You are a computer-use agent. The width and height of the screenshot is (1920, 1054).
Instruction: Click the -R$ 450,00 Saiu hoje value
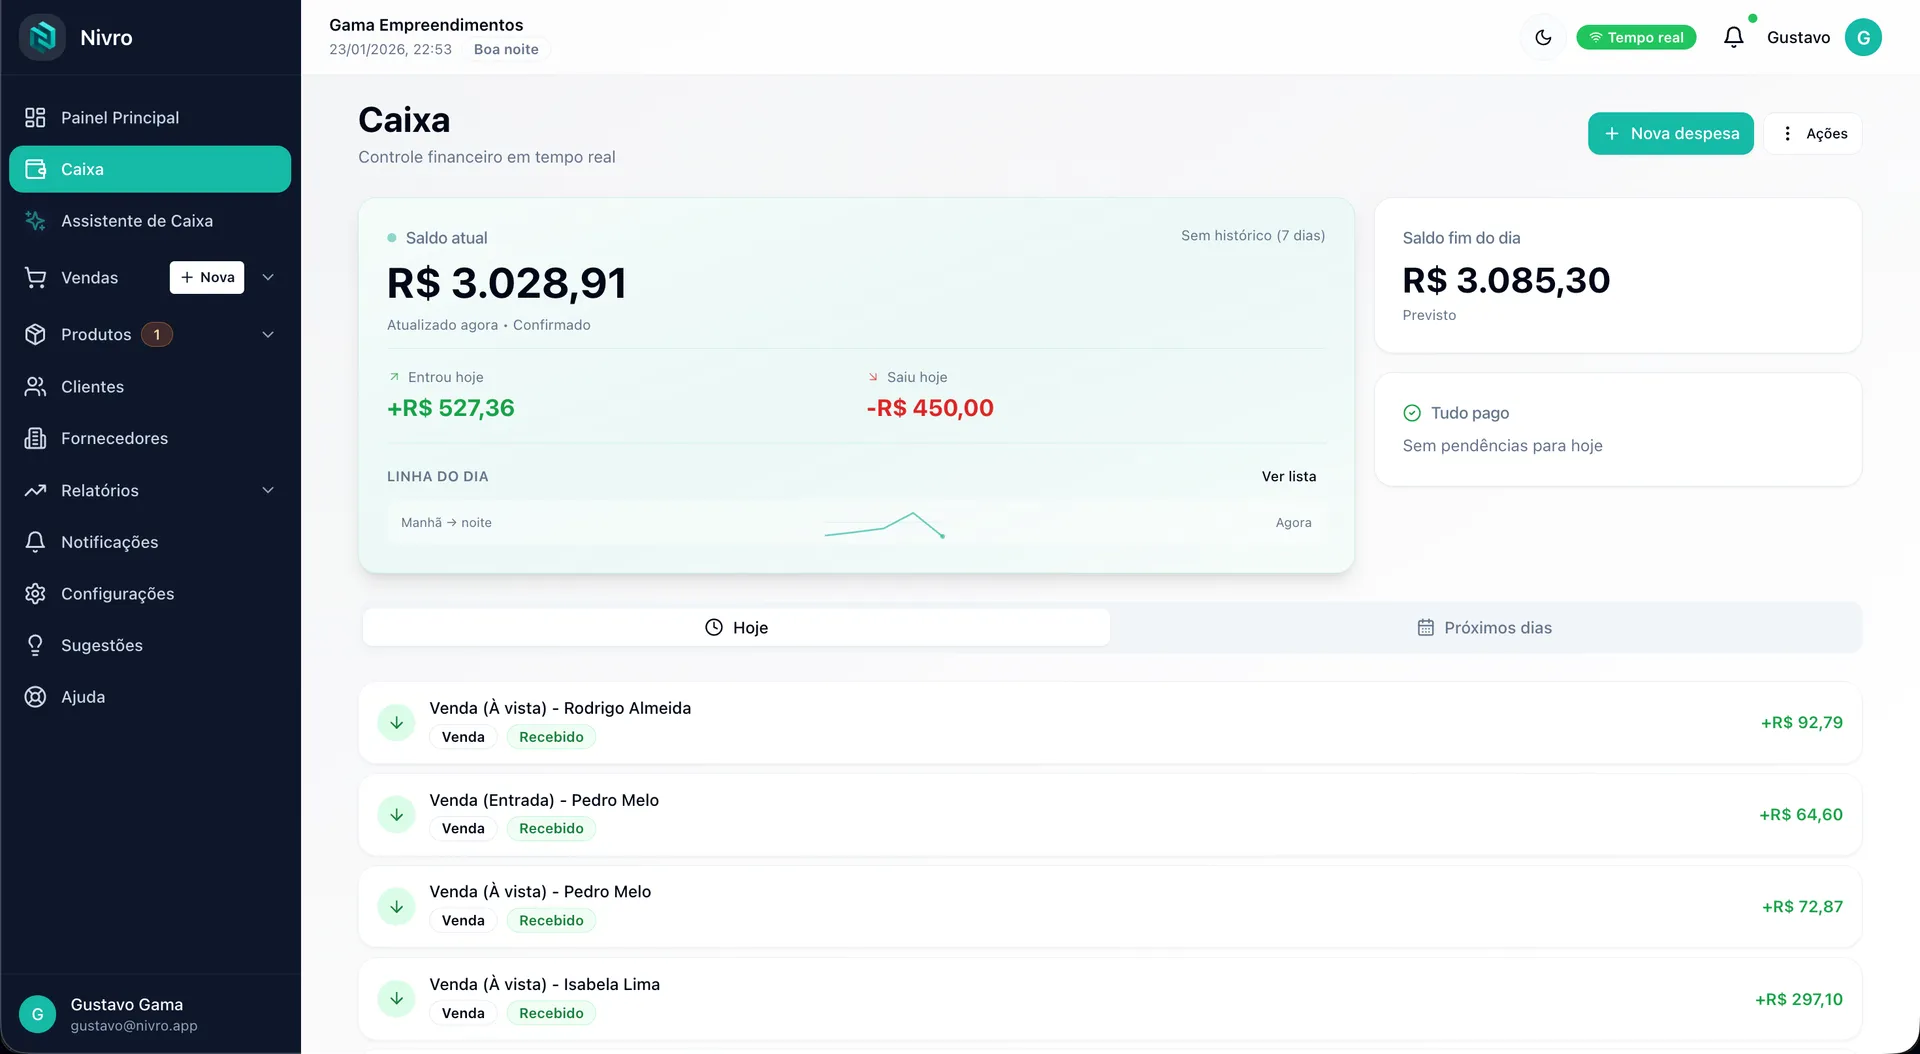pos(930,408)
